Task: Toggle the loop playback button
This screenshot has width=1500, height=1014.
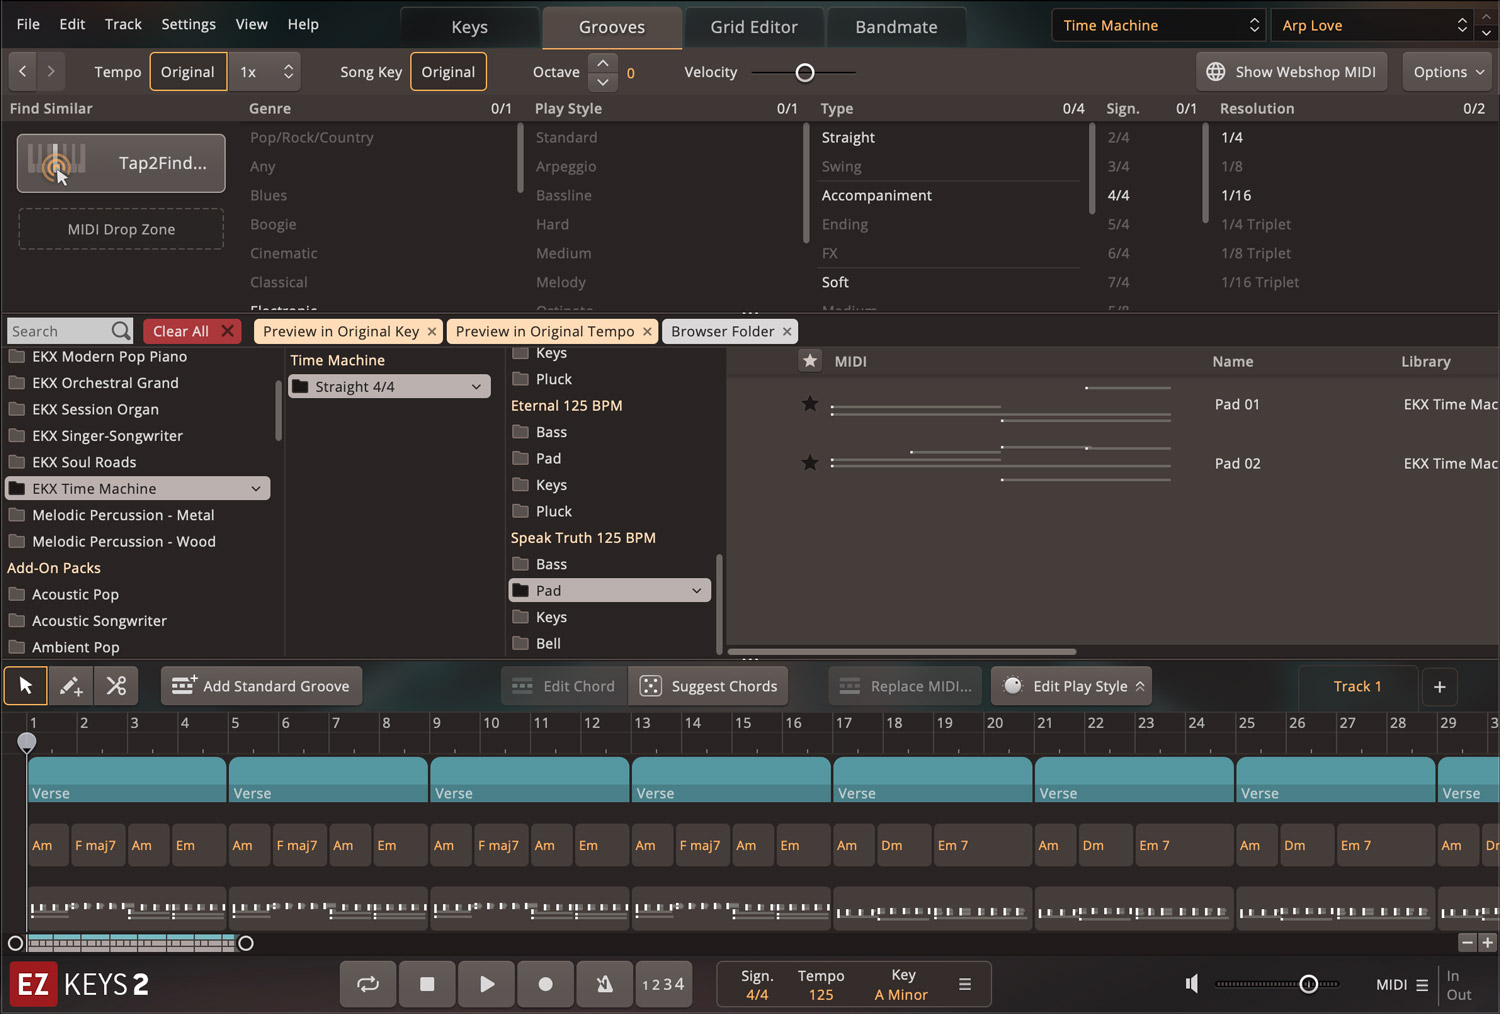Action: click(368, 984)
